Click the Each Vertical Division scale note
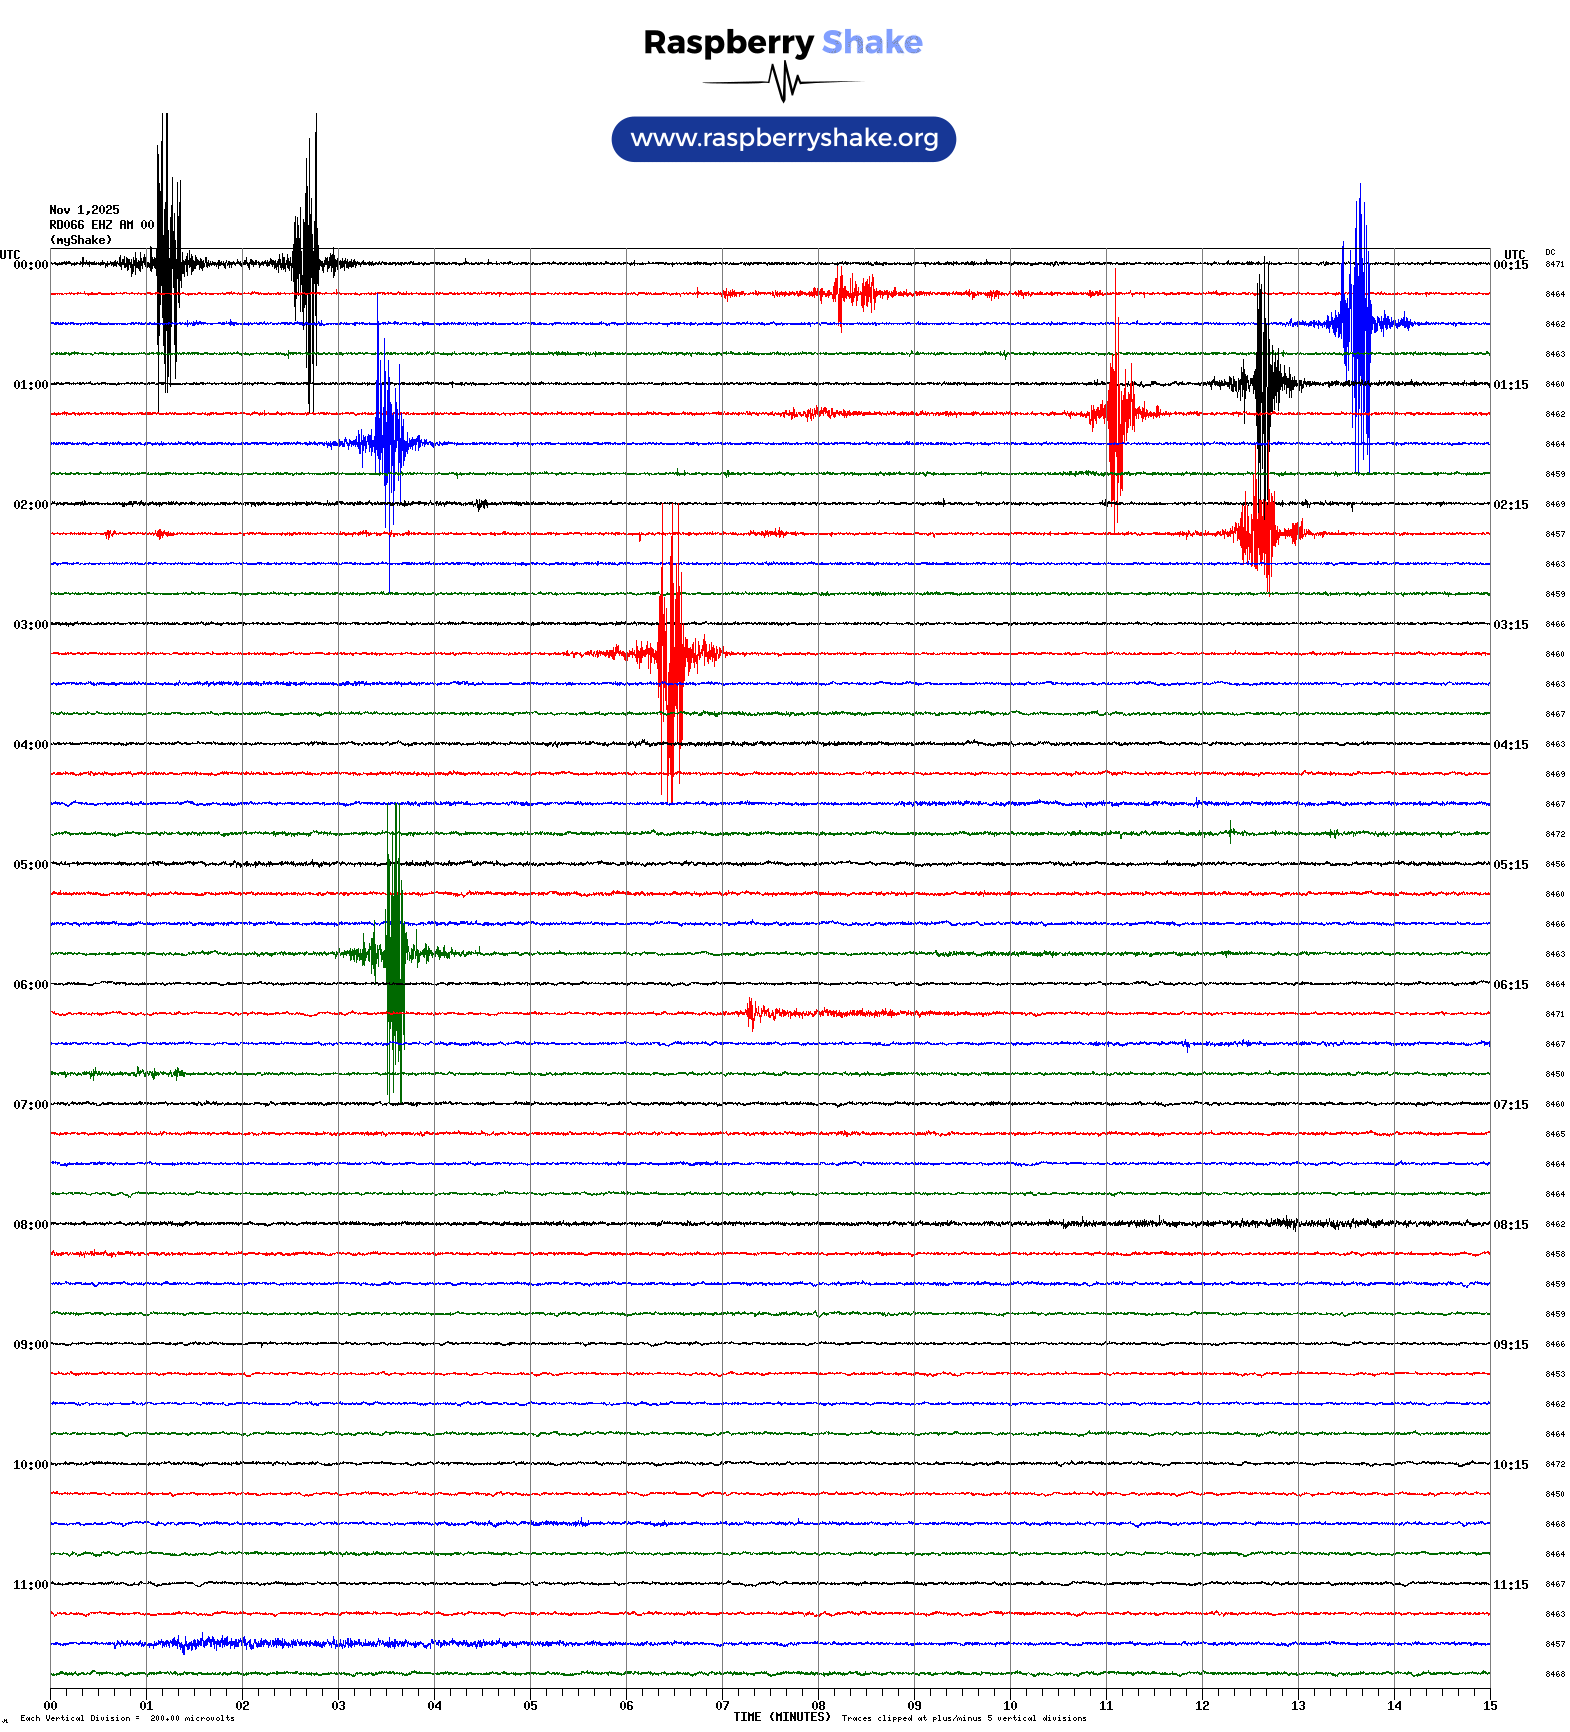 click(x=127, y=1718)
